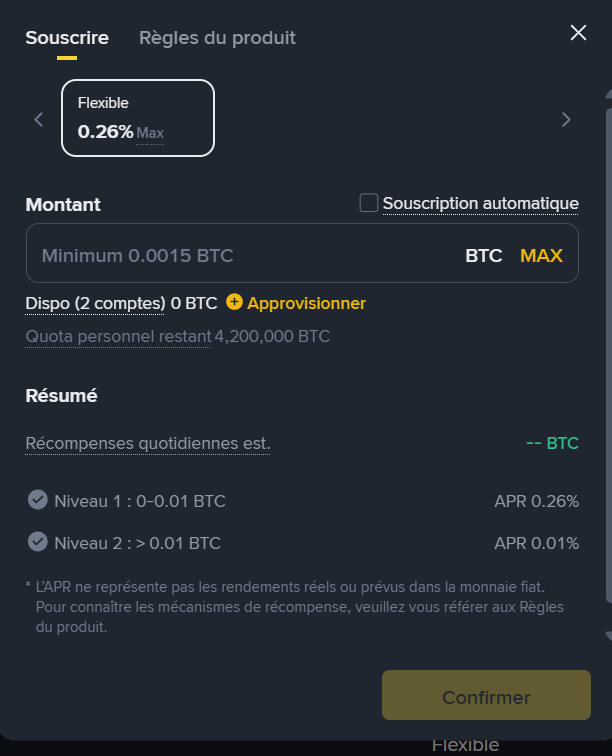612x756 pixels.
Task: Open the Approvisionner link
Action: click(306, 302)
